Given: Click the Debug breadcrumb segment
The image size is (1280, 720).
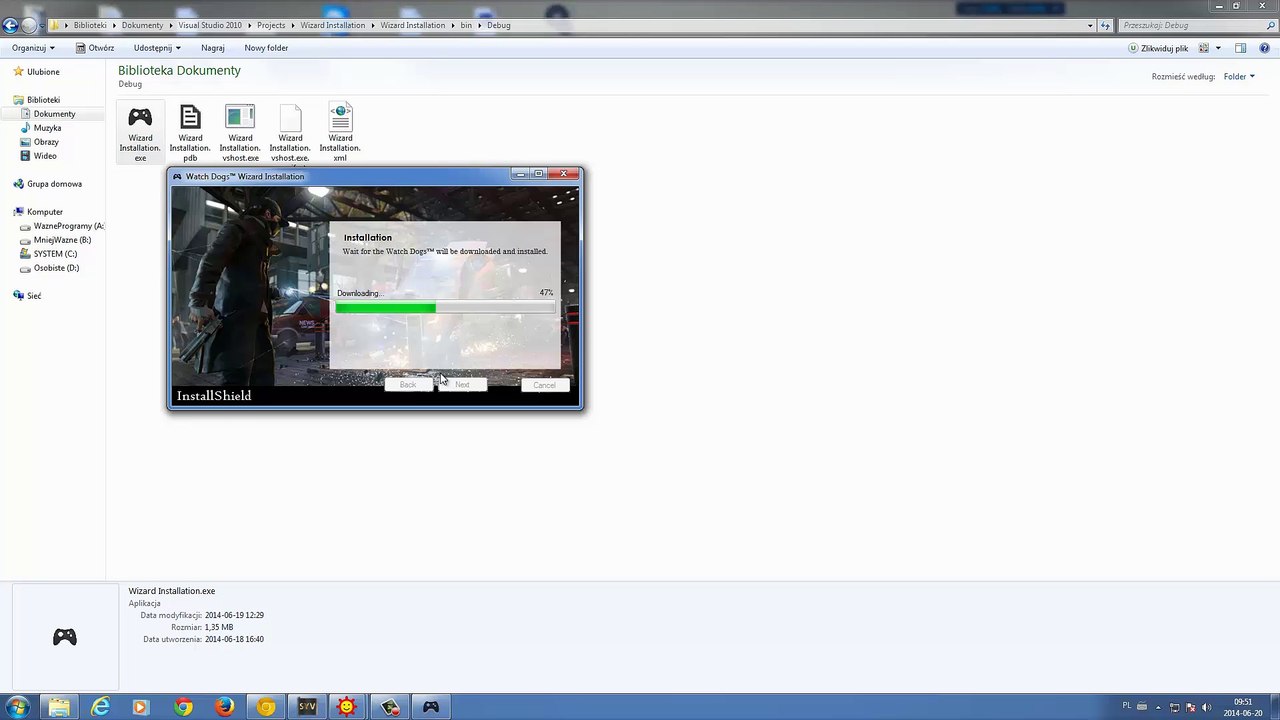Looking at the screenshot, I should pyautogui.click(x=498, y=25).
